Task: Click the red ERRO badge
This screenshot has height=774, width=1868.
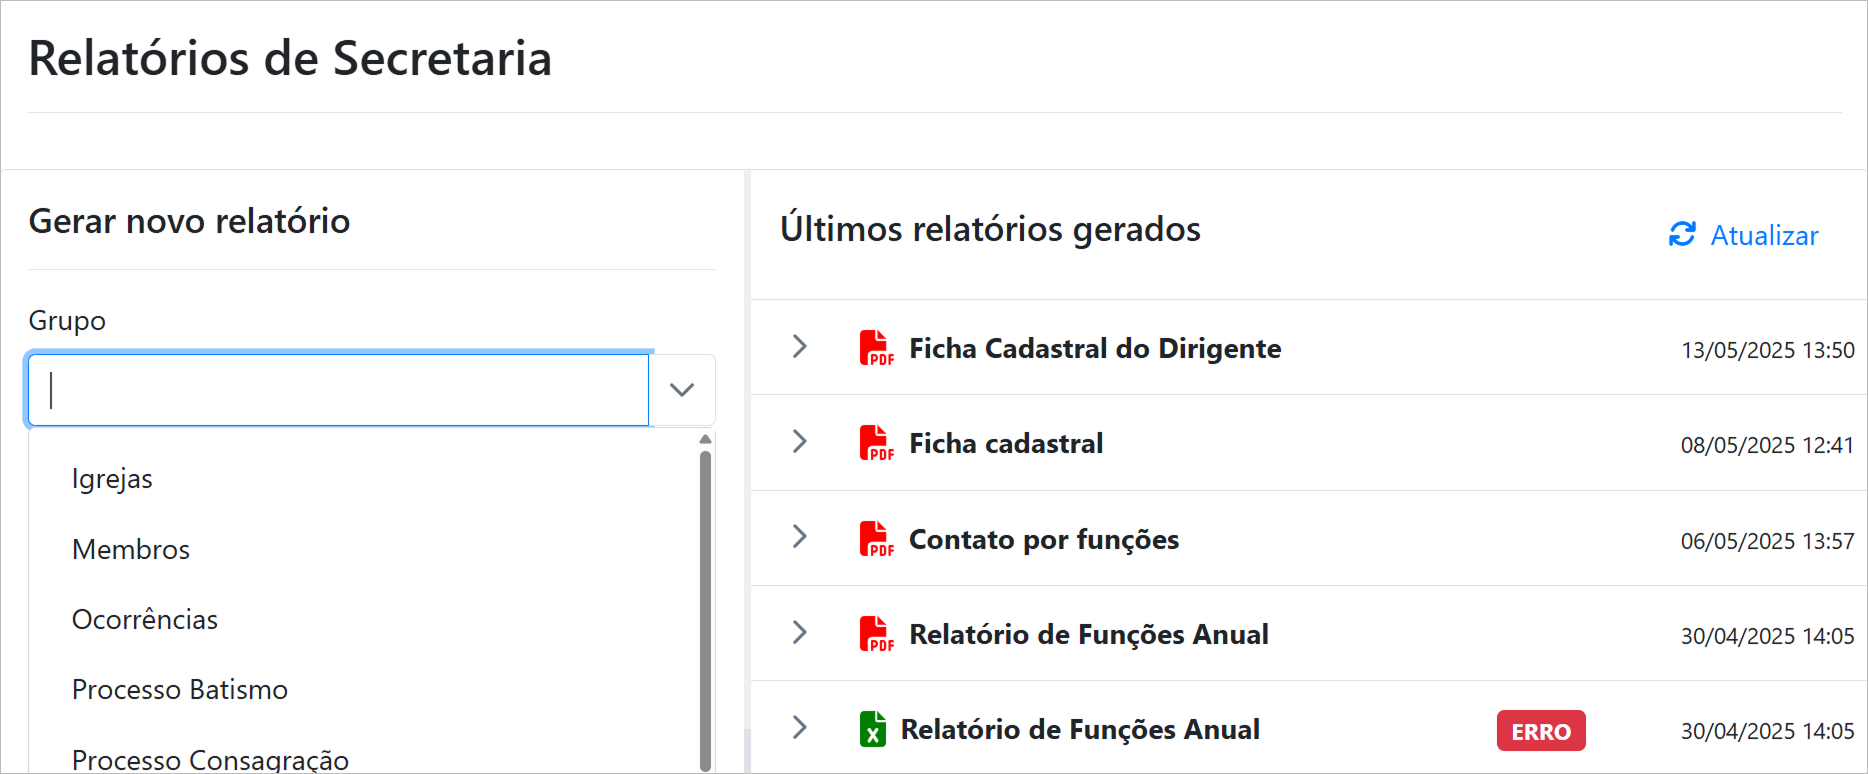Action: 1540,731
